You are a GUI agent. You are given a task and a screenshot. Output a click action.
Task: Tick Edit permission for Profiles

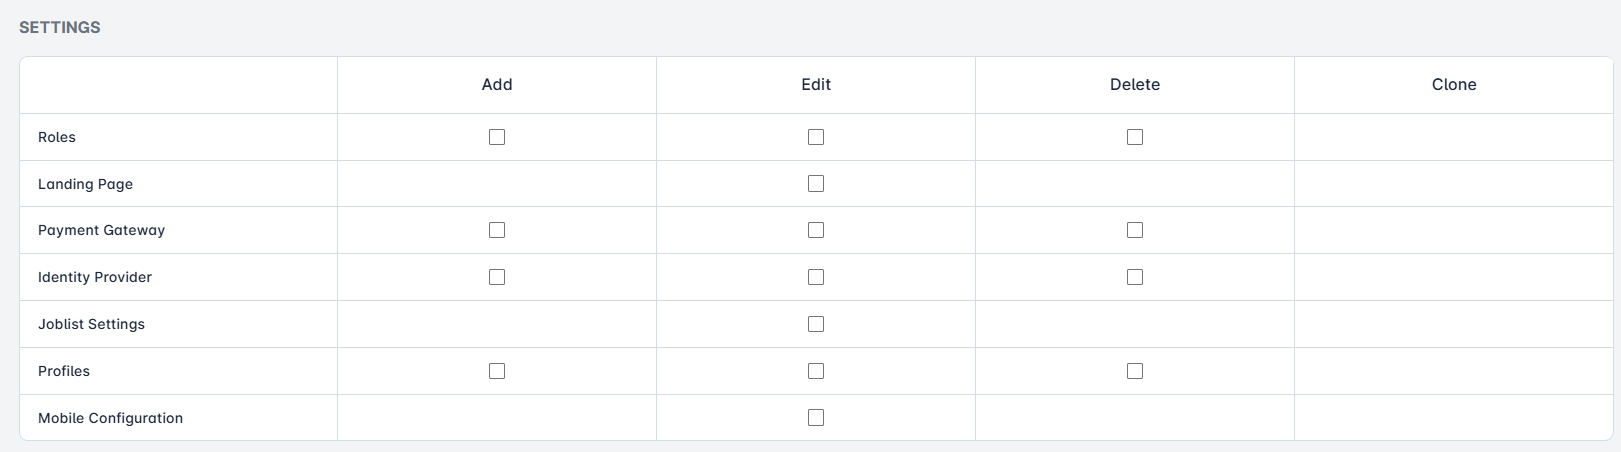click(x=816, y=371)
